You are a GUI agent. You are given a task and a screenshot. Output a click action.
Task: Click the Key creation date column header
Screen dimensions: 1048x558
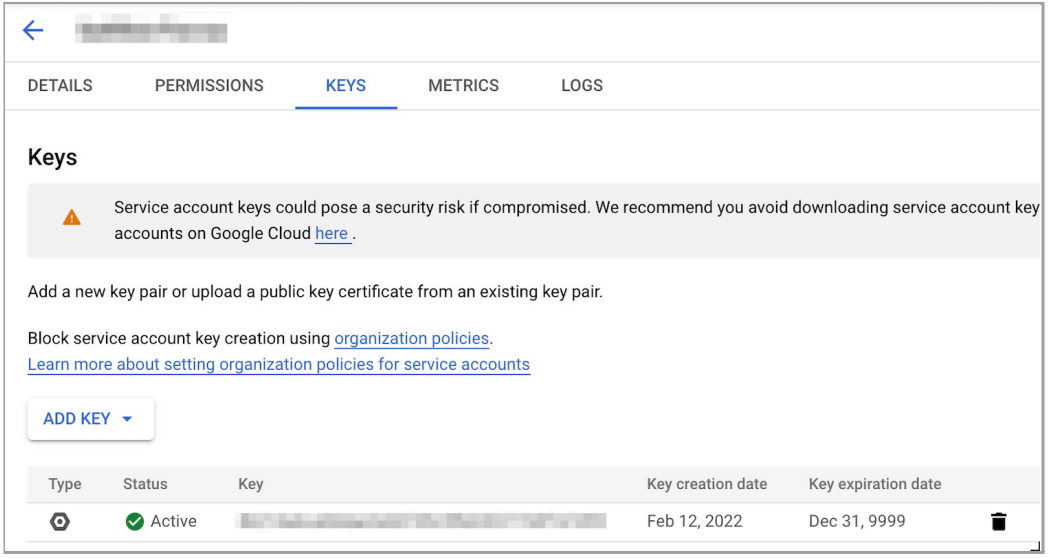pos(707,484)
